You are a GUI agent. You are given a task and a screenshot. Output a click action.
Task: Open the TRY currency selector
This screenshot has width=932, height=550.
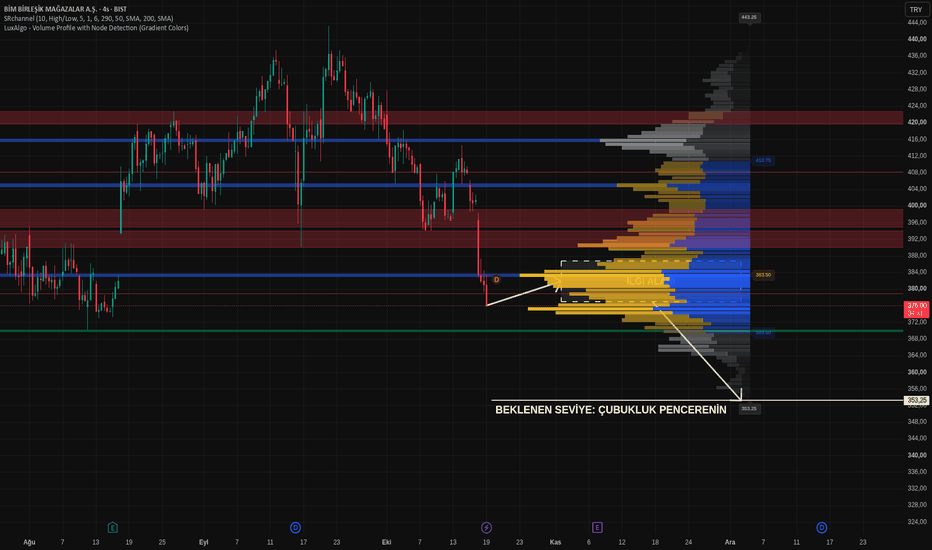915,10
